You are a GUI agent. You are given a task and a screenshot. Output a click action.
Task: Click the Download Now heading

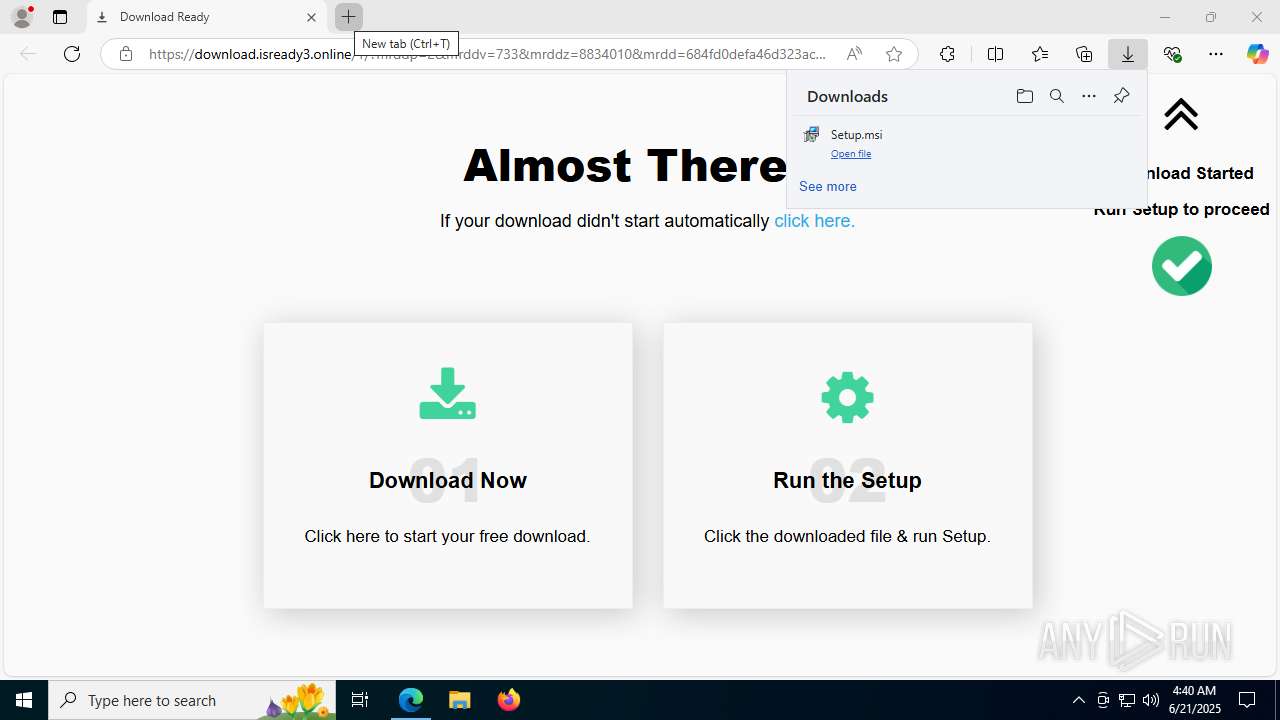448,480
